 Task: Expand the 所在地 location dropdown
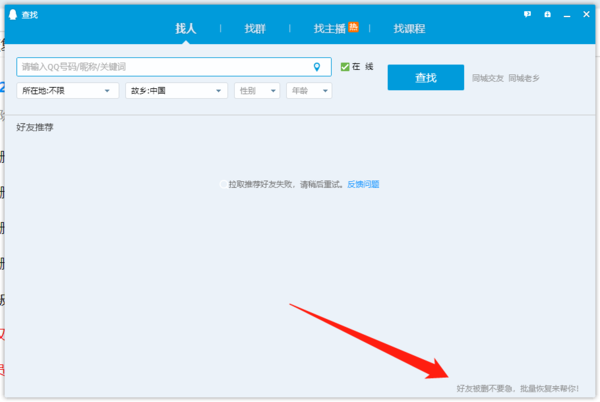pyautogui.click(x=68, y=91)
